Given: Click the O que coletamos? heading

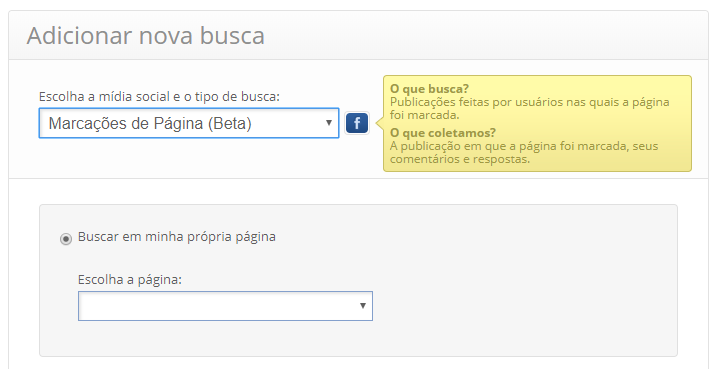Looking at the screenshot, I should tap(443, 133).
